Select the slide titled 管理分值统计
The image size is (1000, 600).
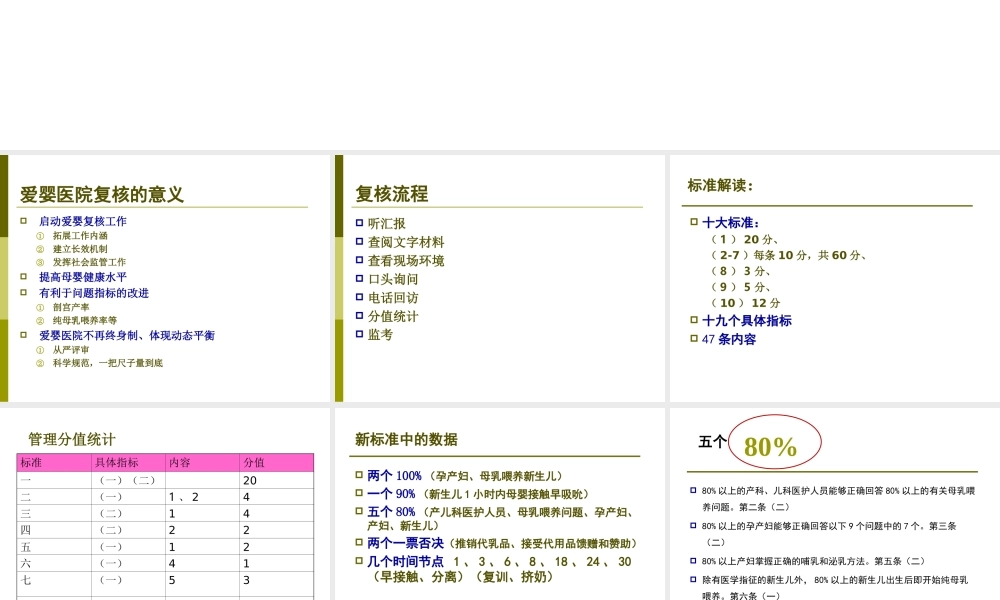[71, 438]
